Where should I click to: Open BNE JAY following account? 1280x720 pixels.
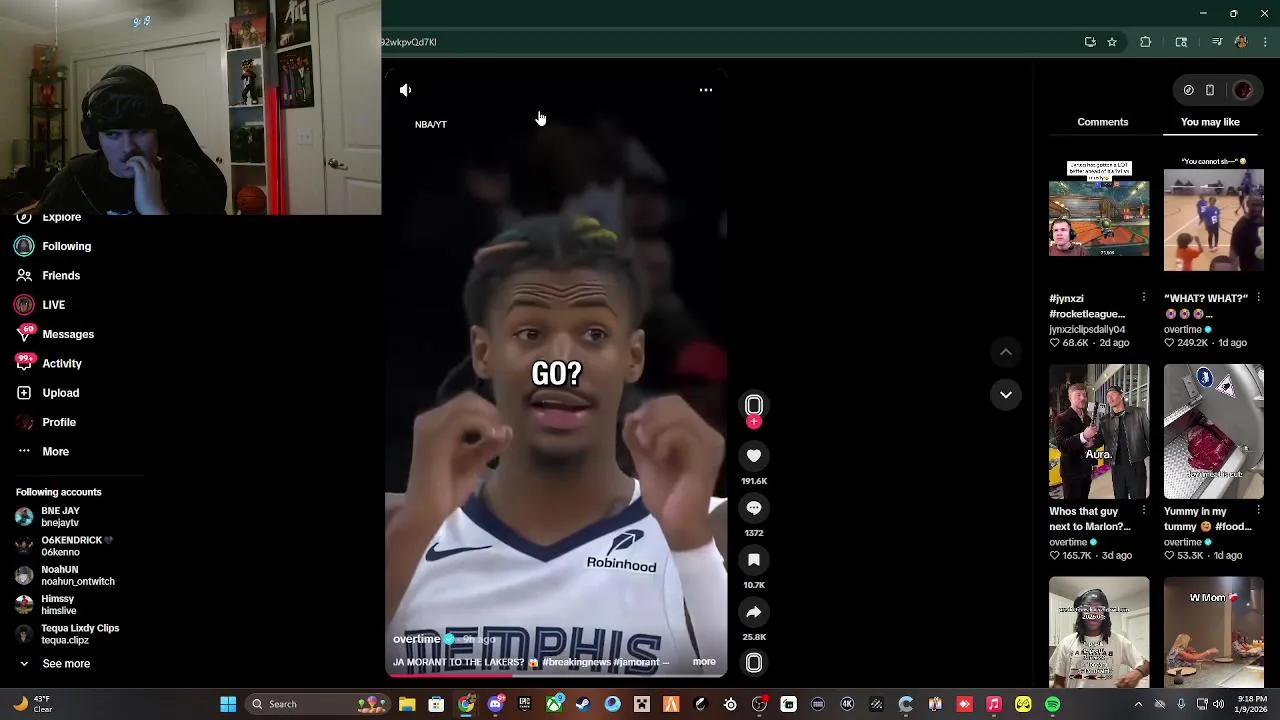pyautogui.click(x=48, y=517)
